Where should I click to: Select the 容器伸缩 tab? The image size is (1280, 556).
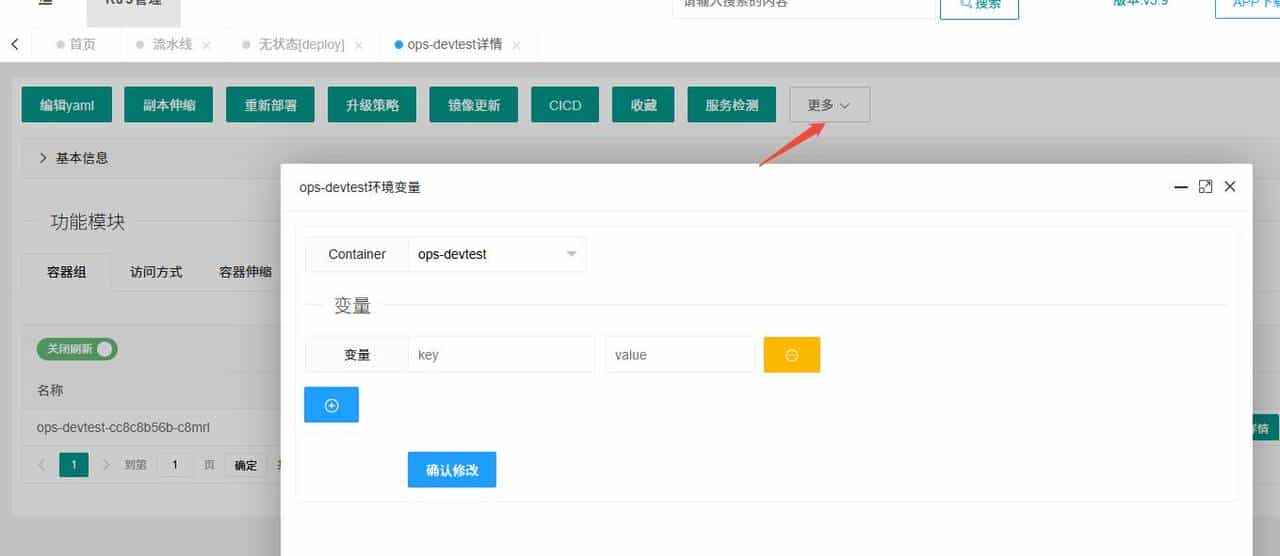pos(246,271)
